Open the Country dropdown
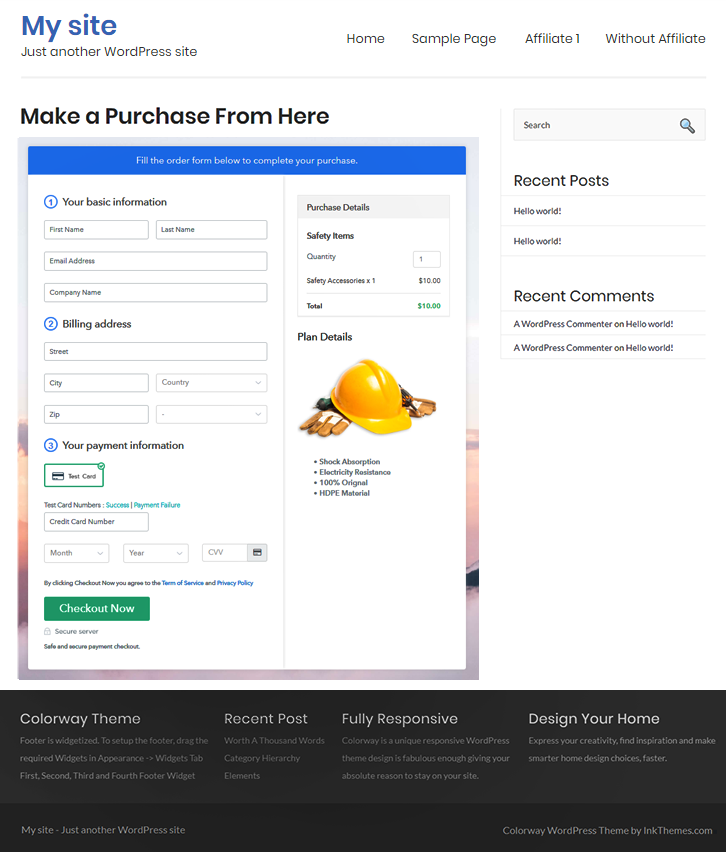Viewport: 726px width, 852px height. coord(211,383)
